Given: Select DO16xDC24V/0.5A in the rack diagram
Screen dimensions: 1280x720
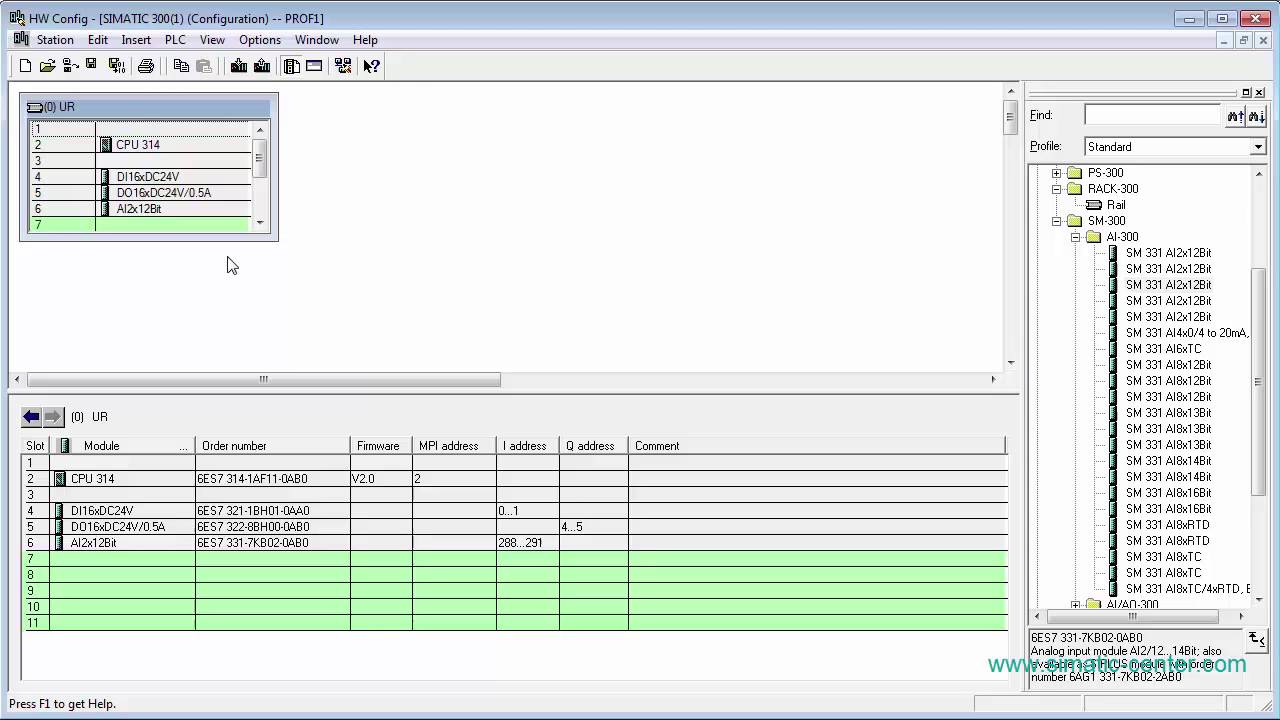Looking at the screenshot, I should tap(163, 193).
